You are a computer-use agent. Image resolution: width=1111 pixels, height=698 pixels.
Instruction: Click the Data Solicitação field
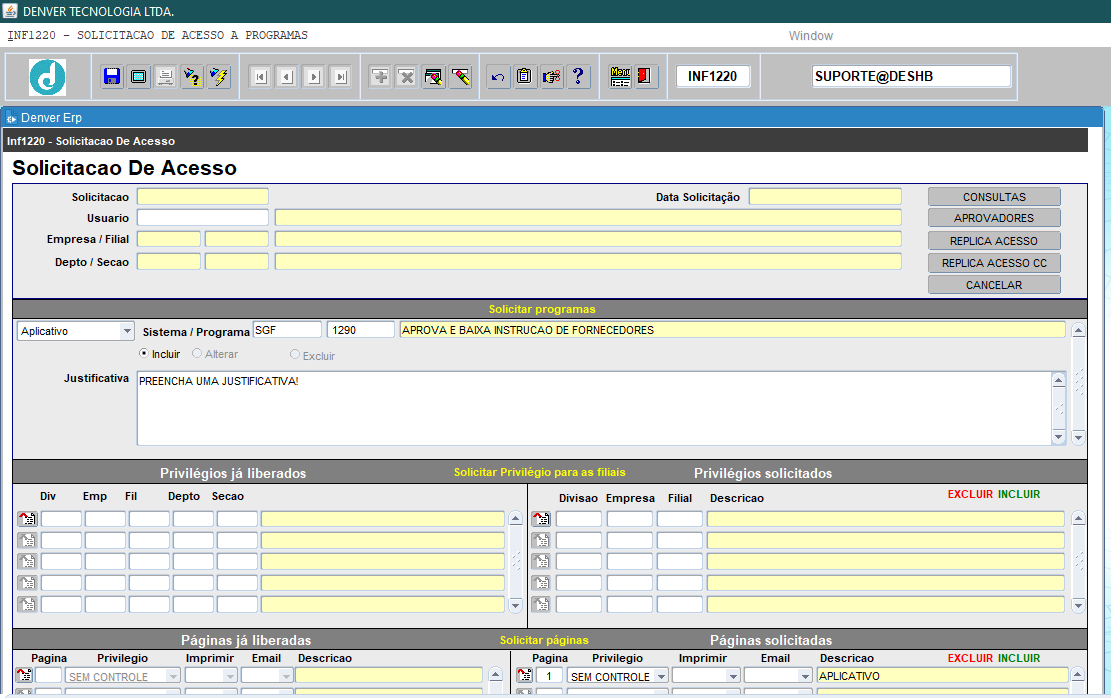[x=825, y=196]
